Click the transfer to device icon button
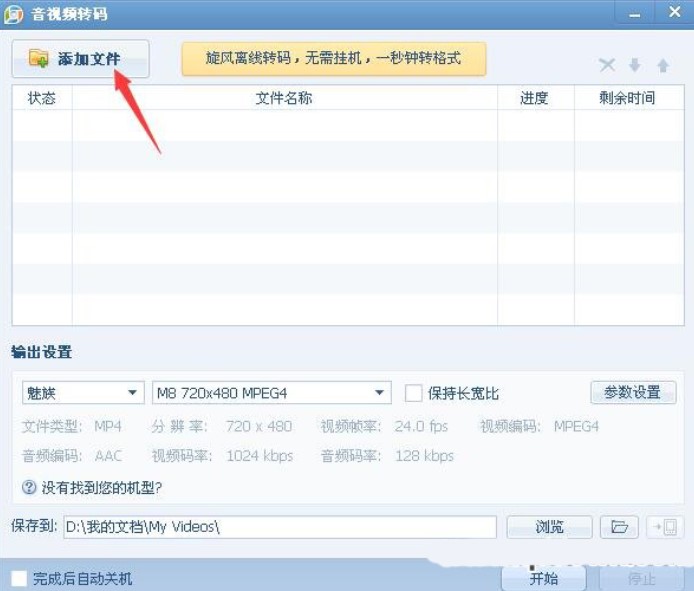 [665, 527]
